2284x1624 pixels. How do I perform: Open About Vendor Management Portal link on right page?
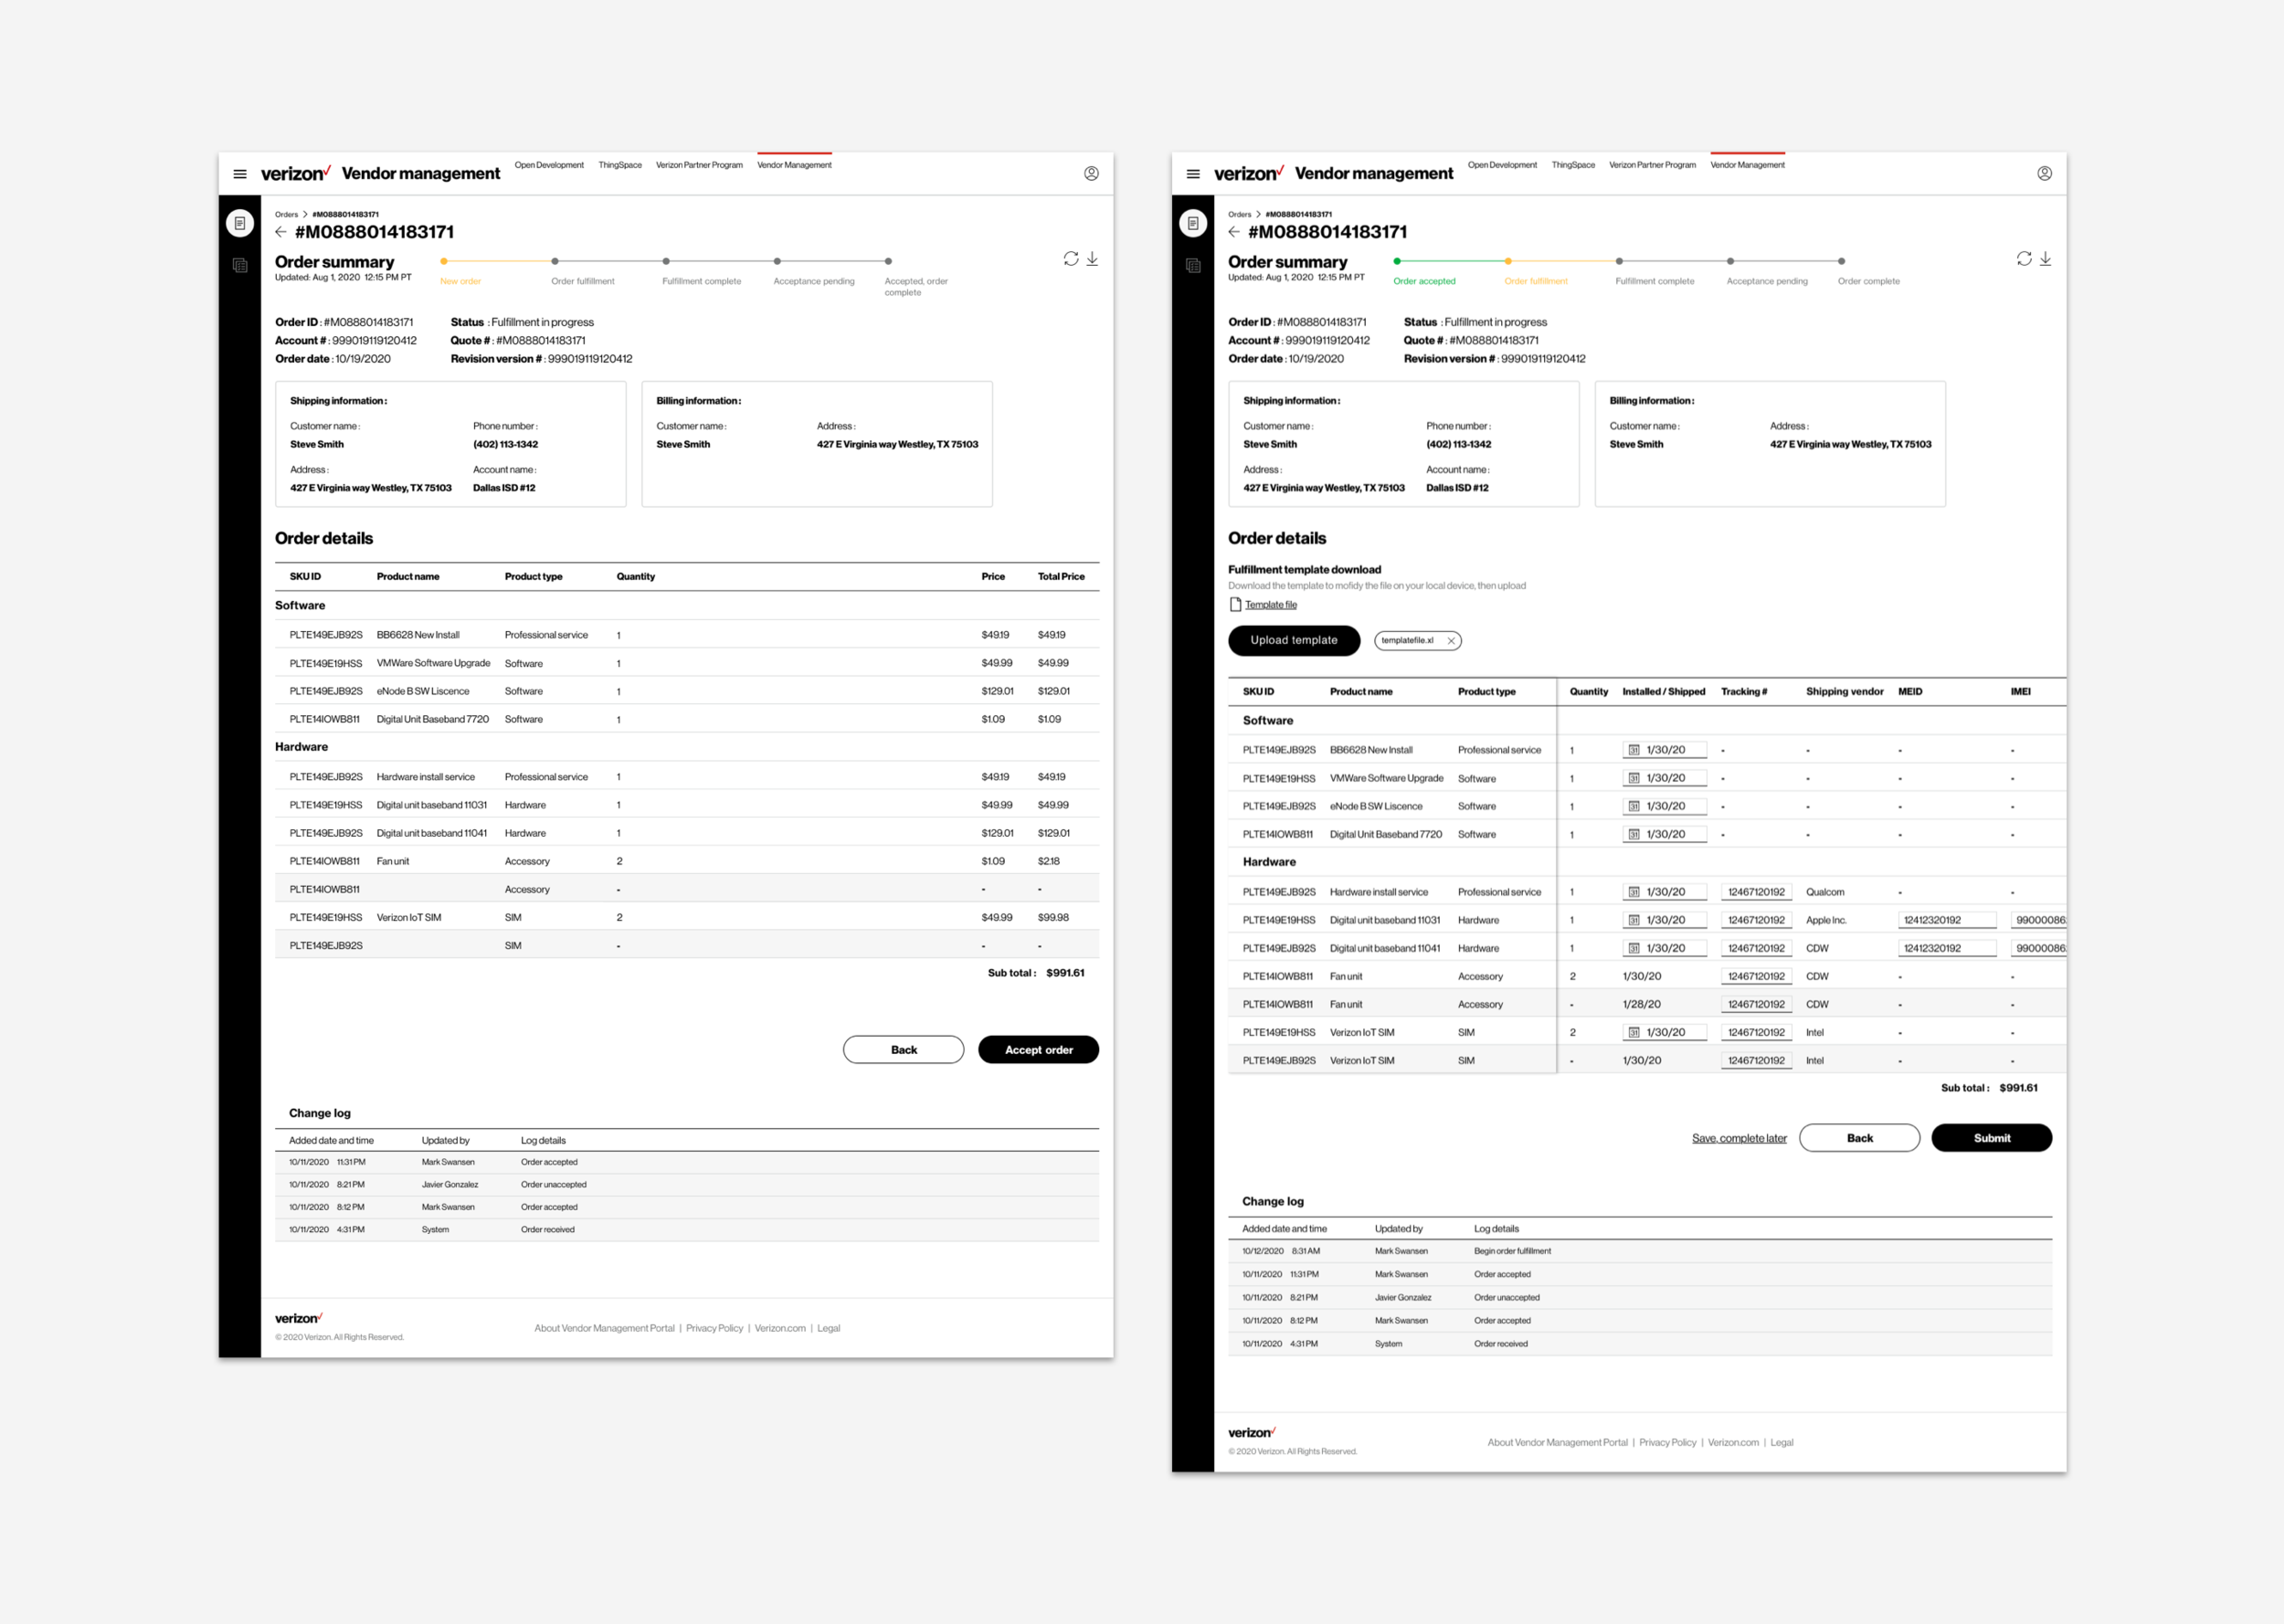coord(1557,1443)
